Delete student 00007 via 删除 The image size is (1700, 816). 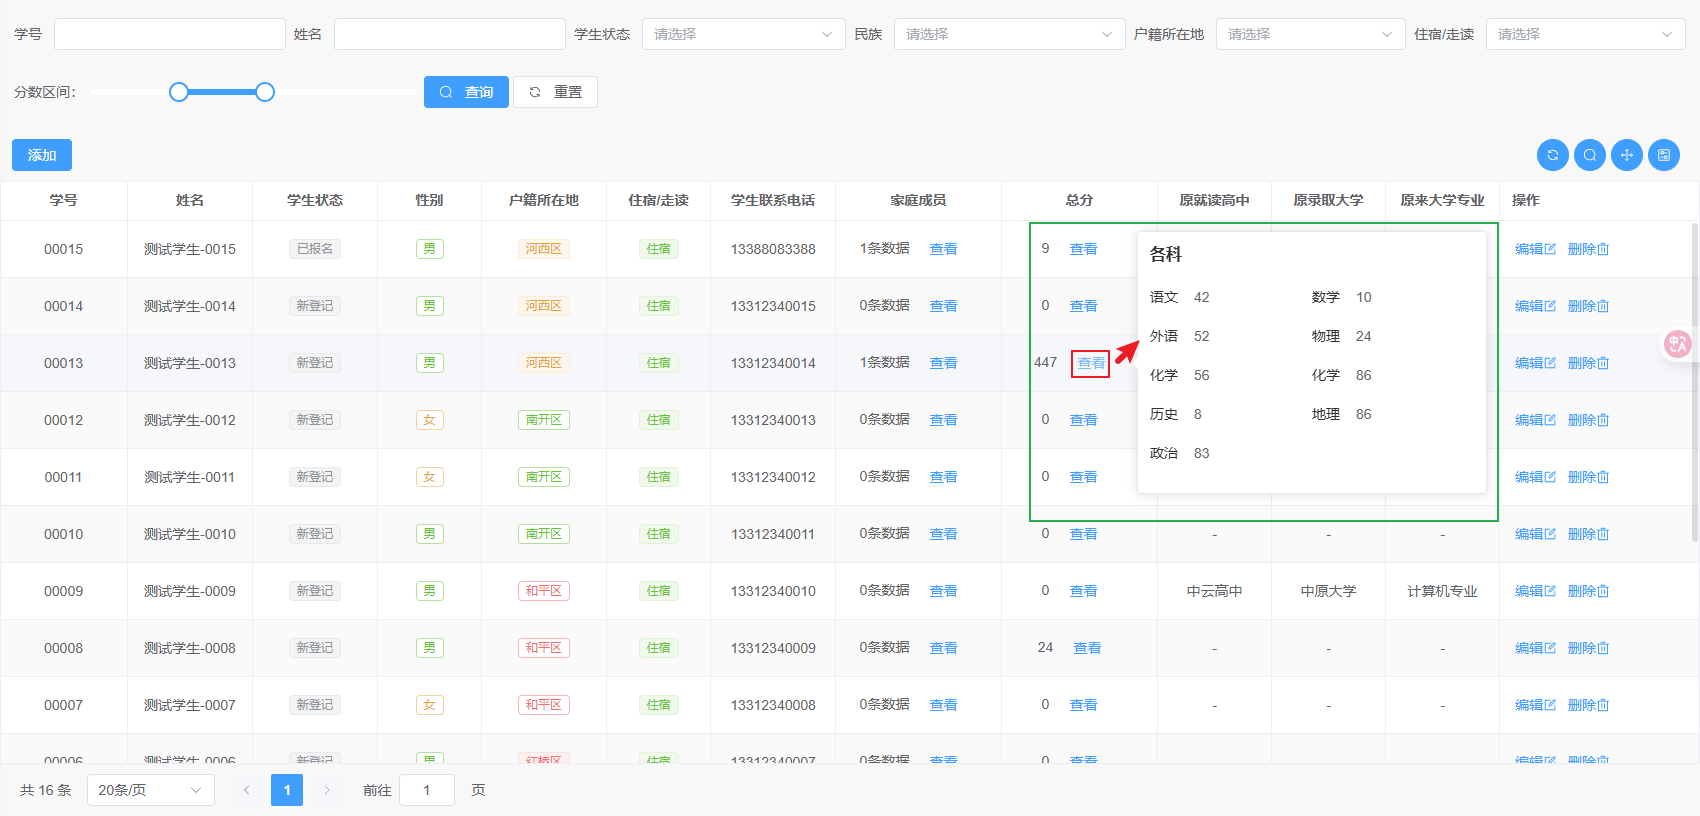pyautogui.click(x=1588, y=705)
